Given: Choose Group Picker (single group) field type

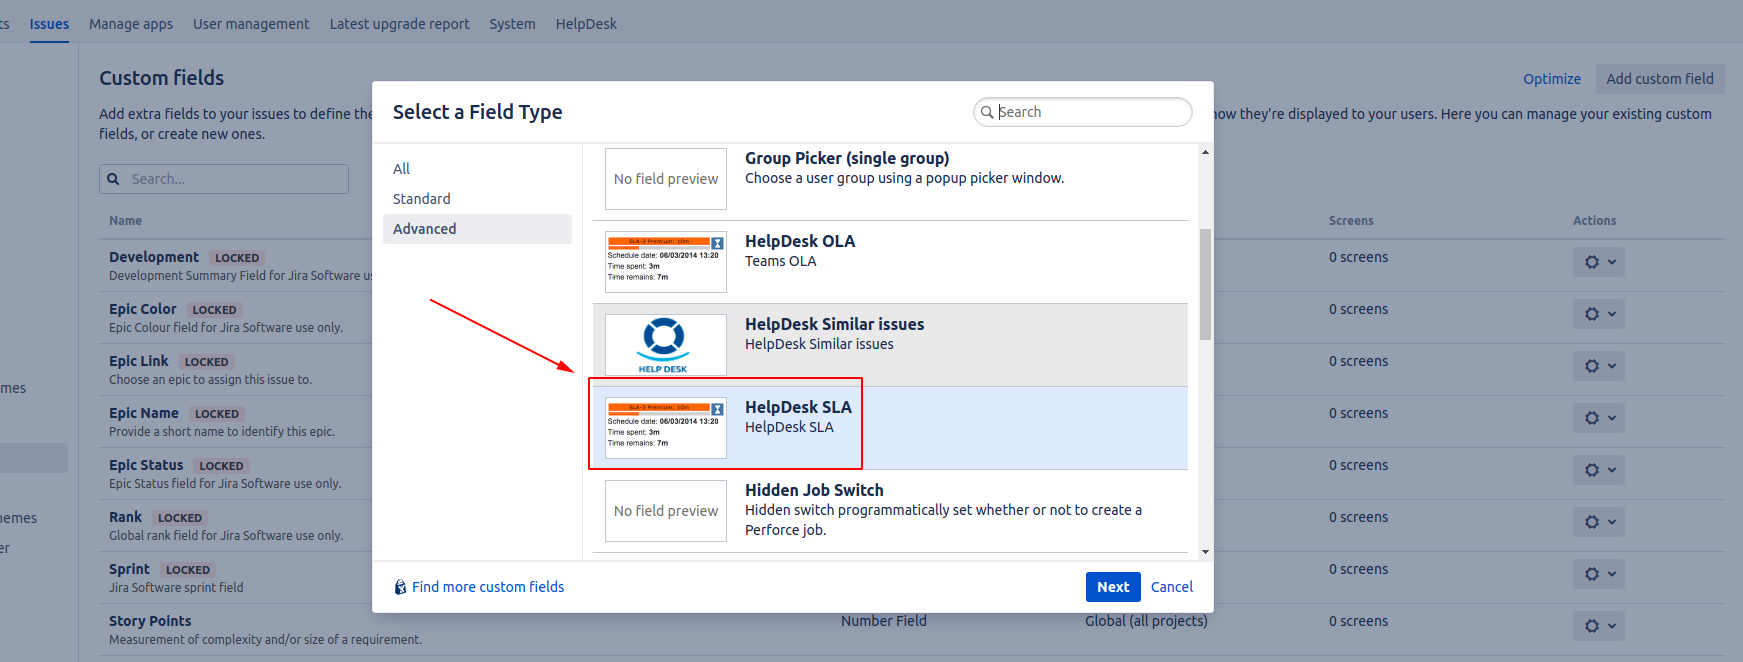Looking at the screenshot, I should [890, 180].
